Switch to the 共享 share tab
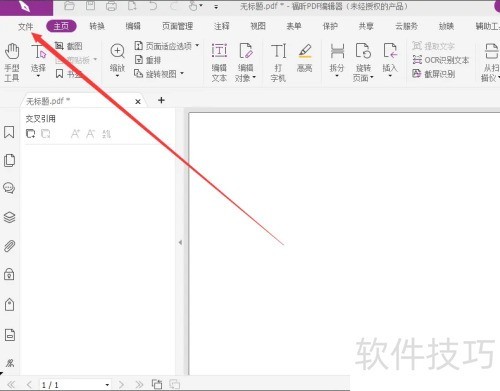 pos(366,26)
